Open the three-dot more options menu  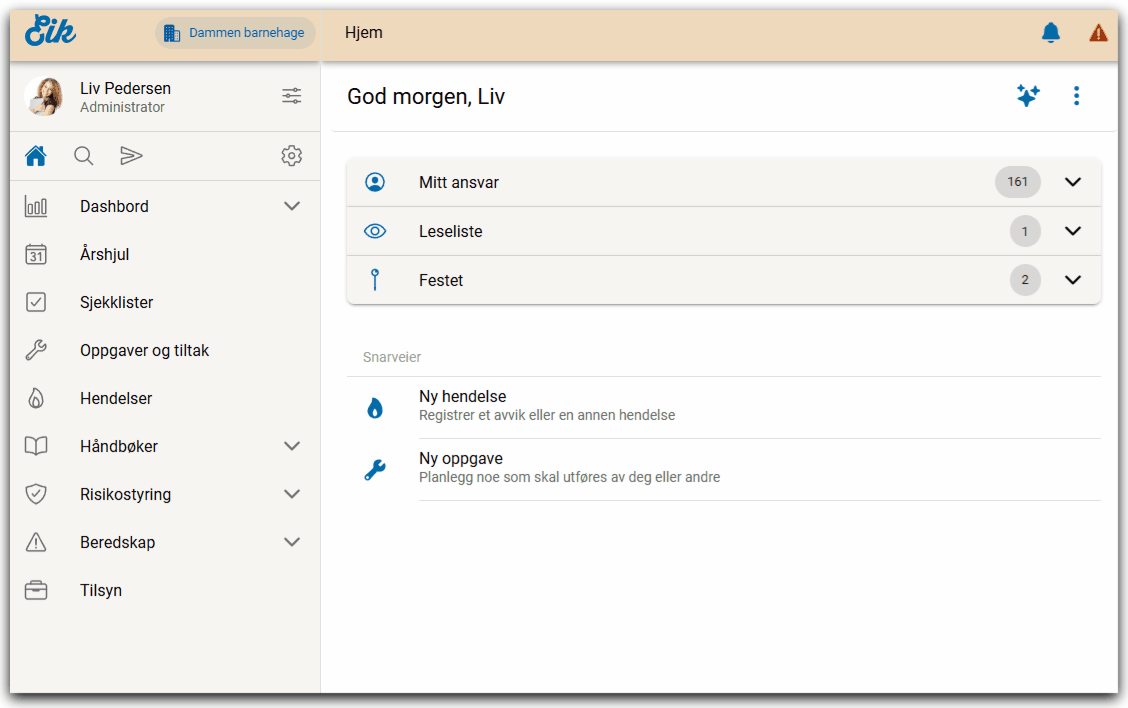click(1076, 96)
